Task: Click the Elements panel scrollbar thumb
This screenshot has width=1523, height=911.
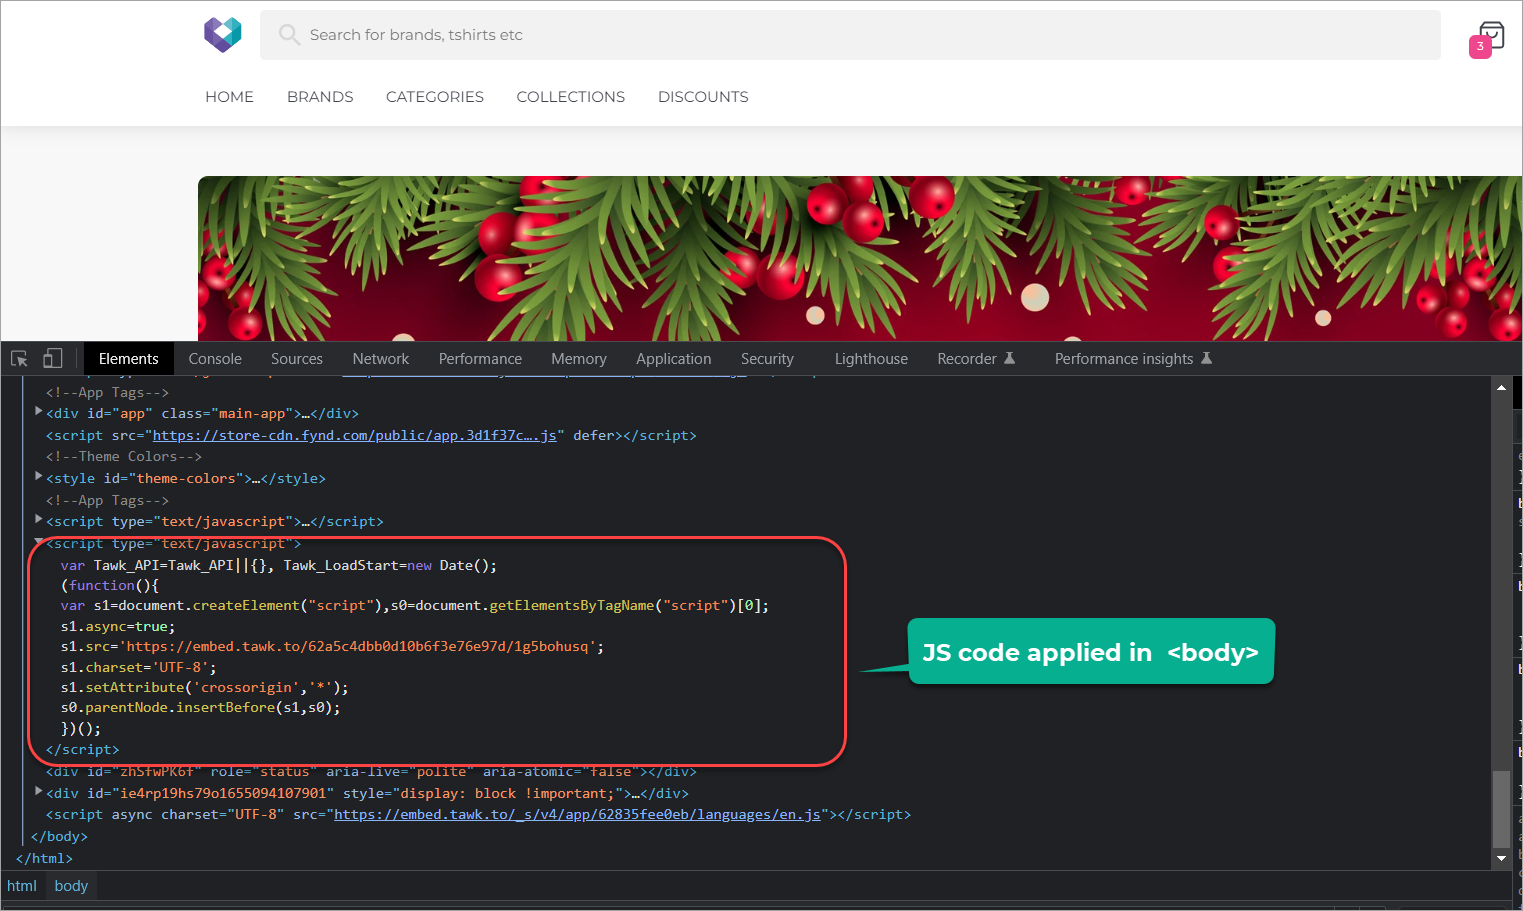Action: (1501, 809)
